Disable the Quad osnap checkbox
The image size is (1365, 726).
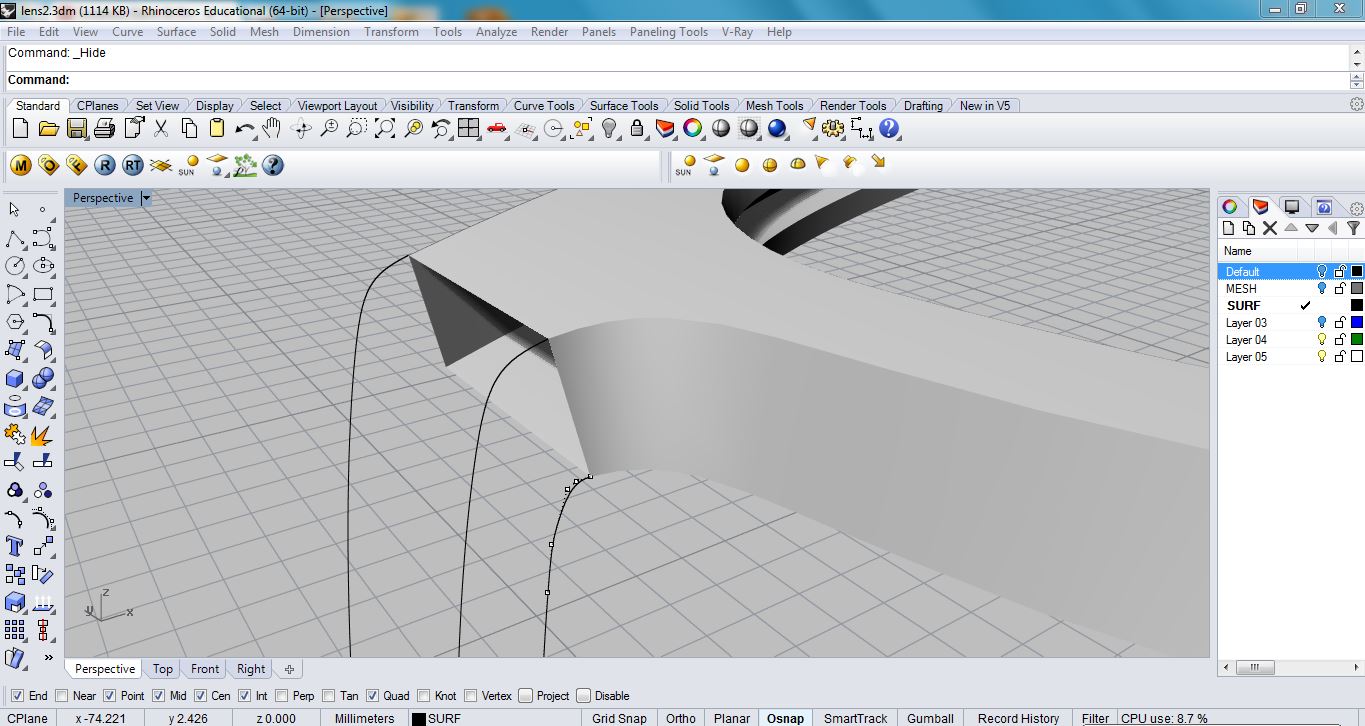pyautogui.click(x=373, y=696)
